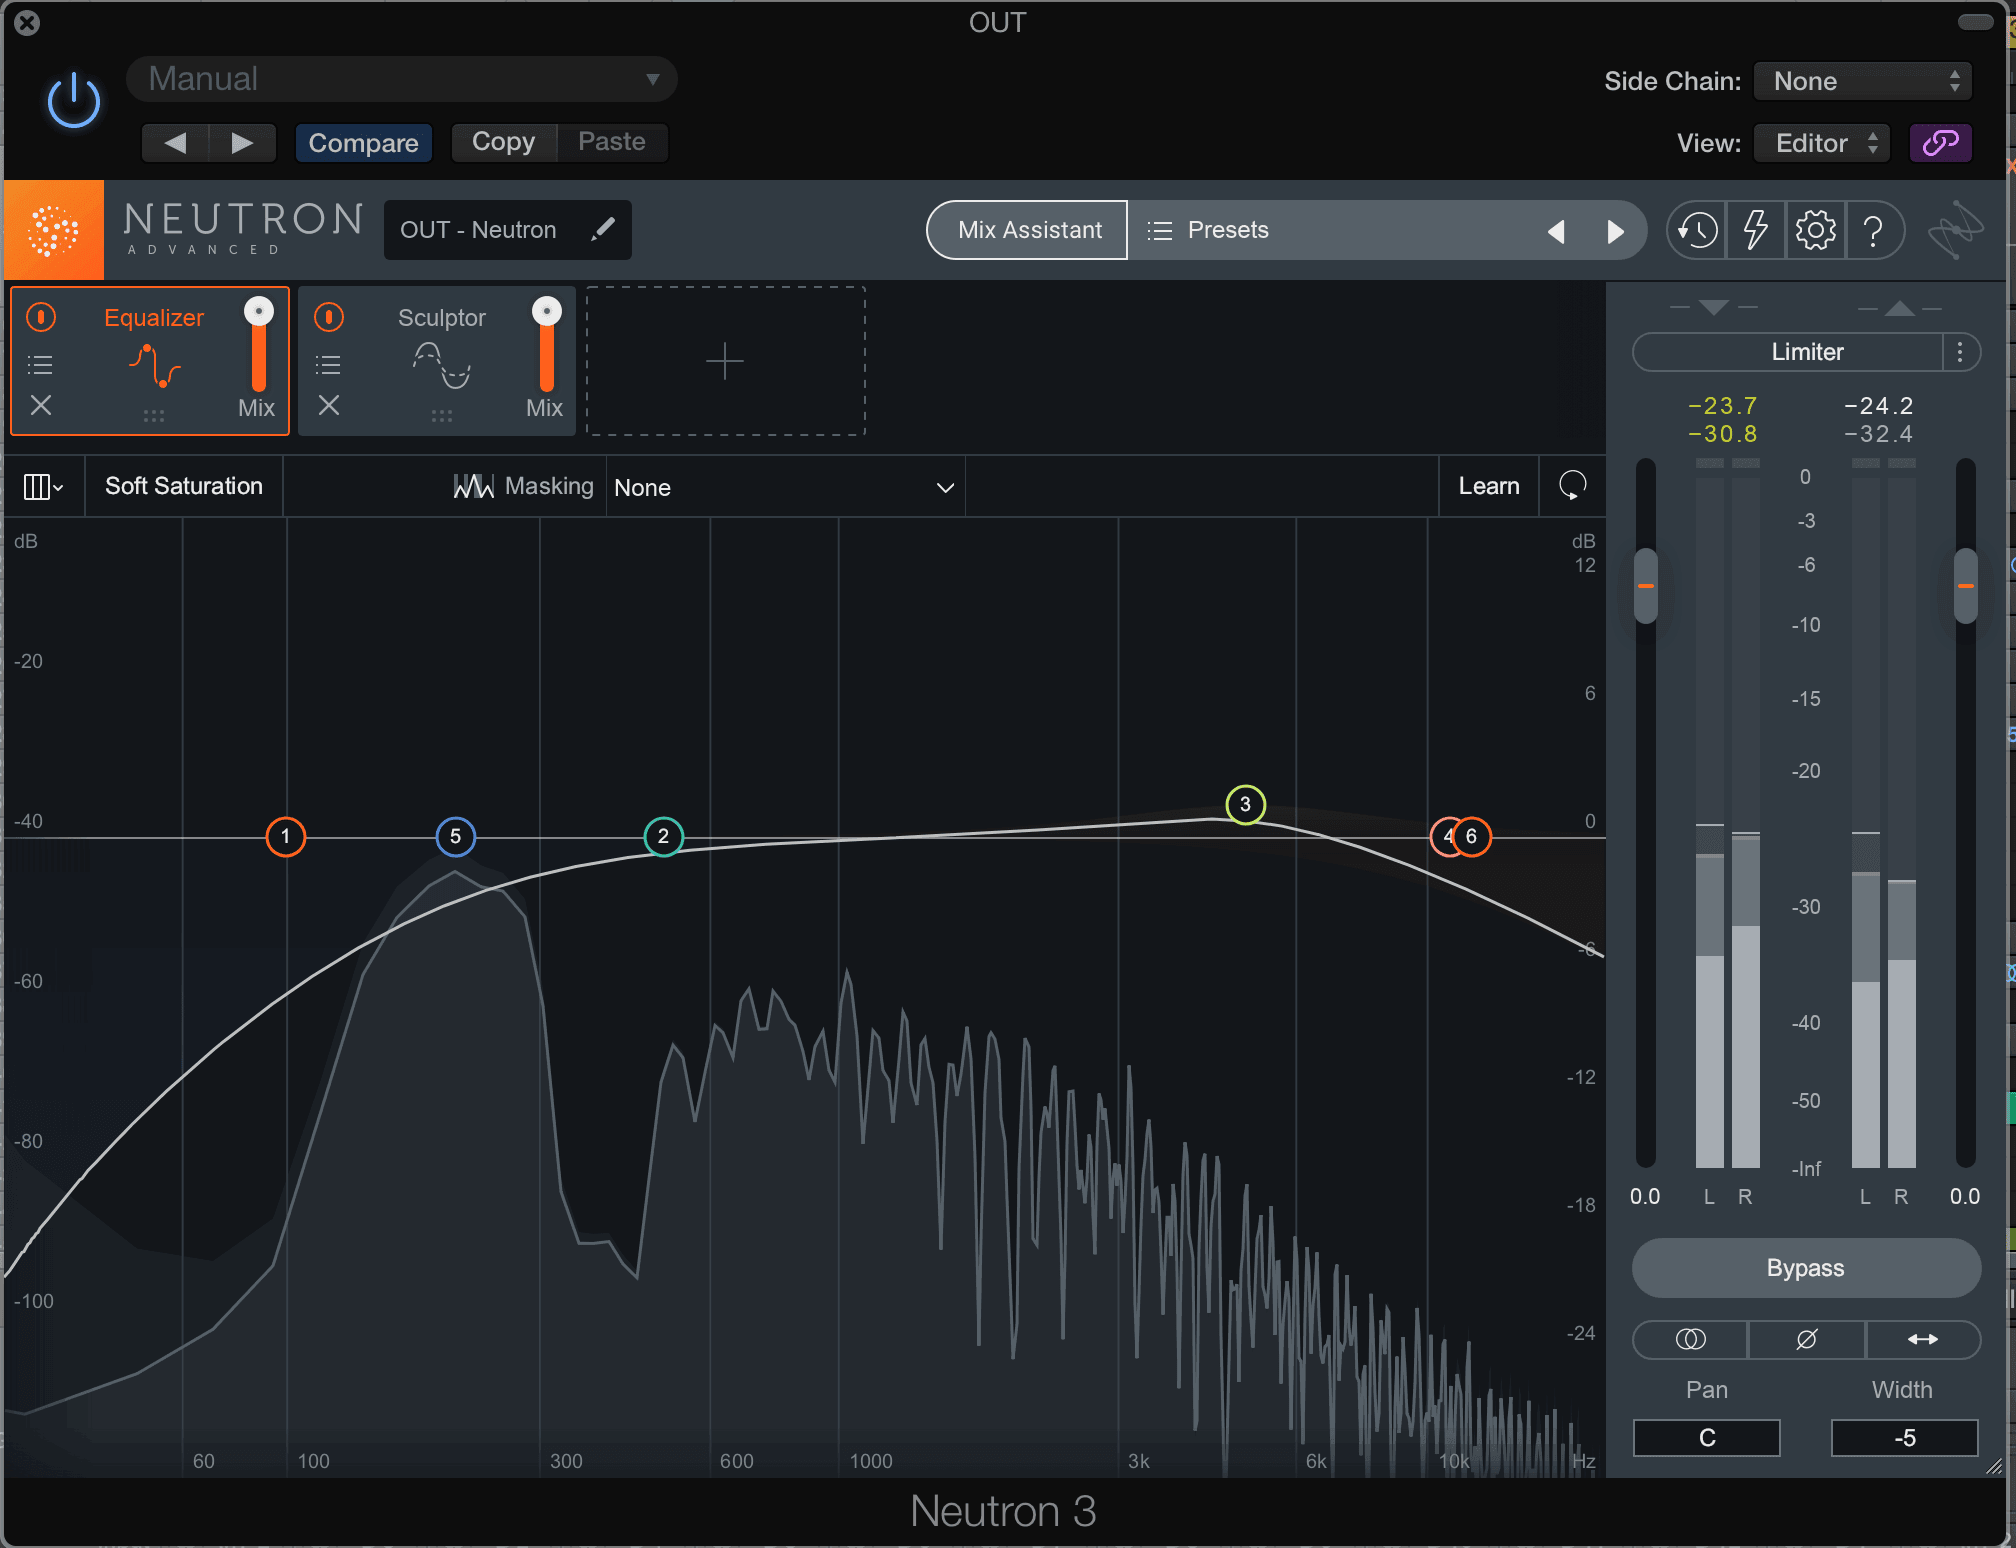The width and height of the screenshot is (2016, 1548).
Task: Open the Limiter options three-dot menu
Action: [1960, 352]
